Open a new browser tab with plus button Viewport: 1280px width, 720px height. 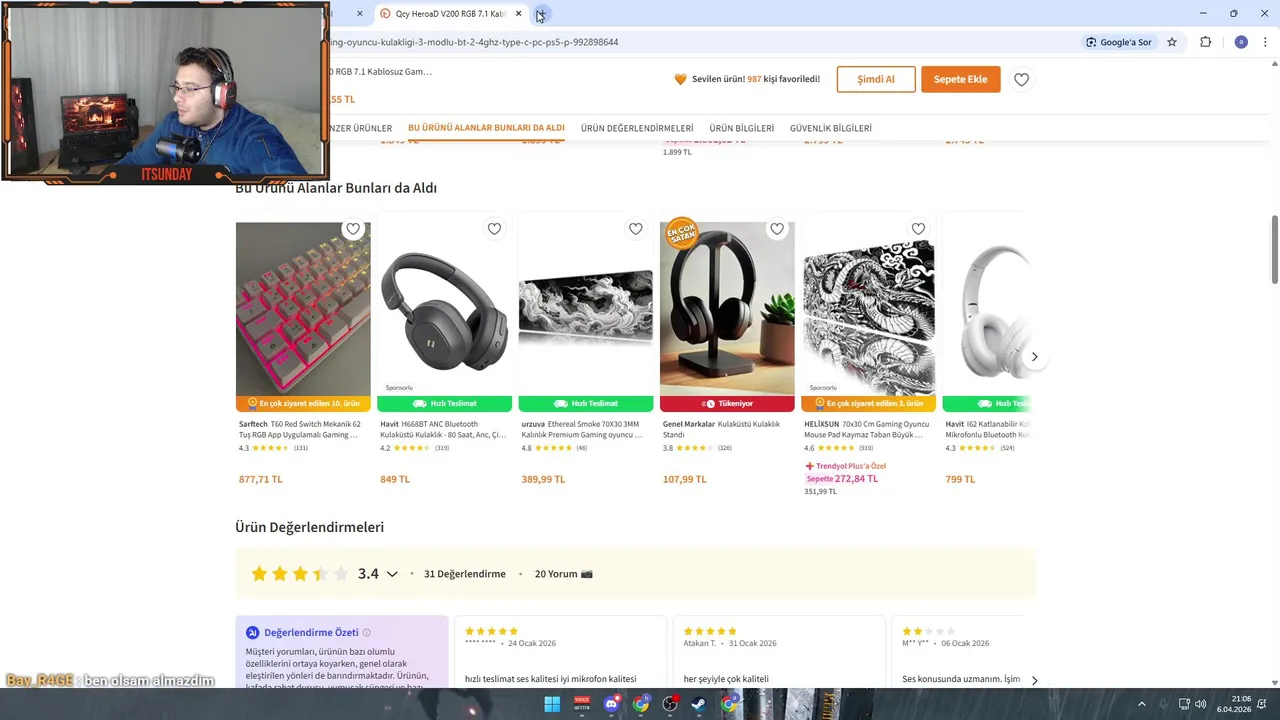coord(540,14)
